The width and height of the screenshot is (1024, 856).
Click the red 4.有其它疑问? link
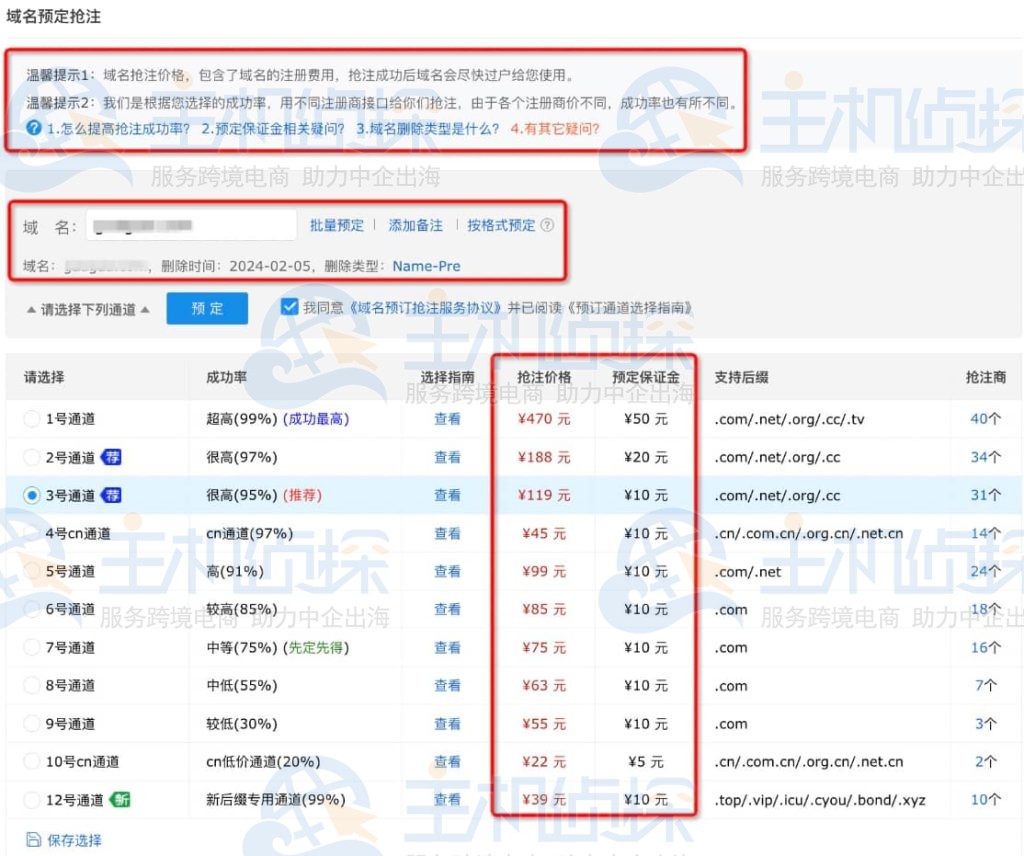[555, 129]
